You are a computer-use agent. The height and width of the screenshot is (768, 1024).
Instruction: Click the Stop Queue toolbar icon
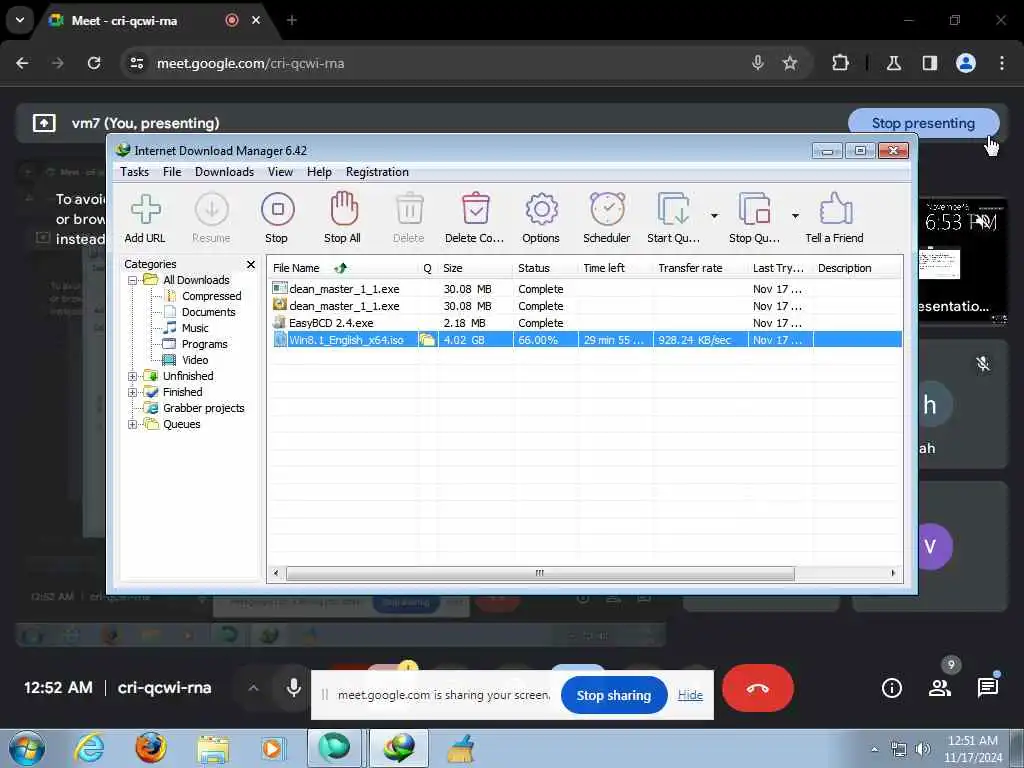pos(754,217)
